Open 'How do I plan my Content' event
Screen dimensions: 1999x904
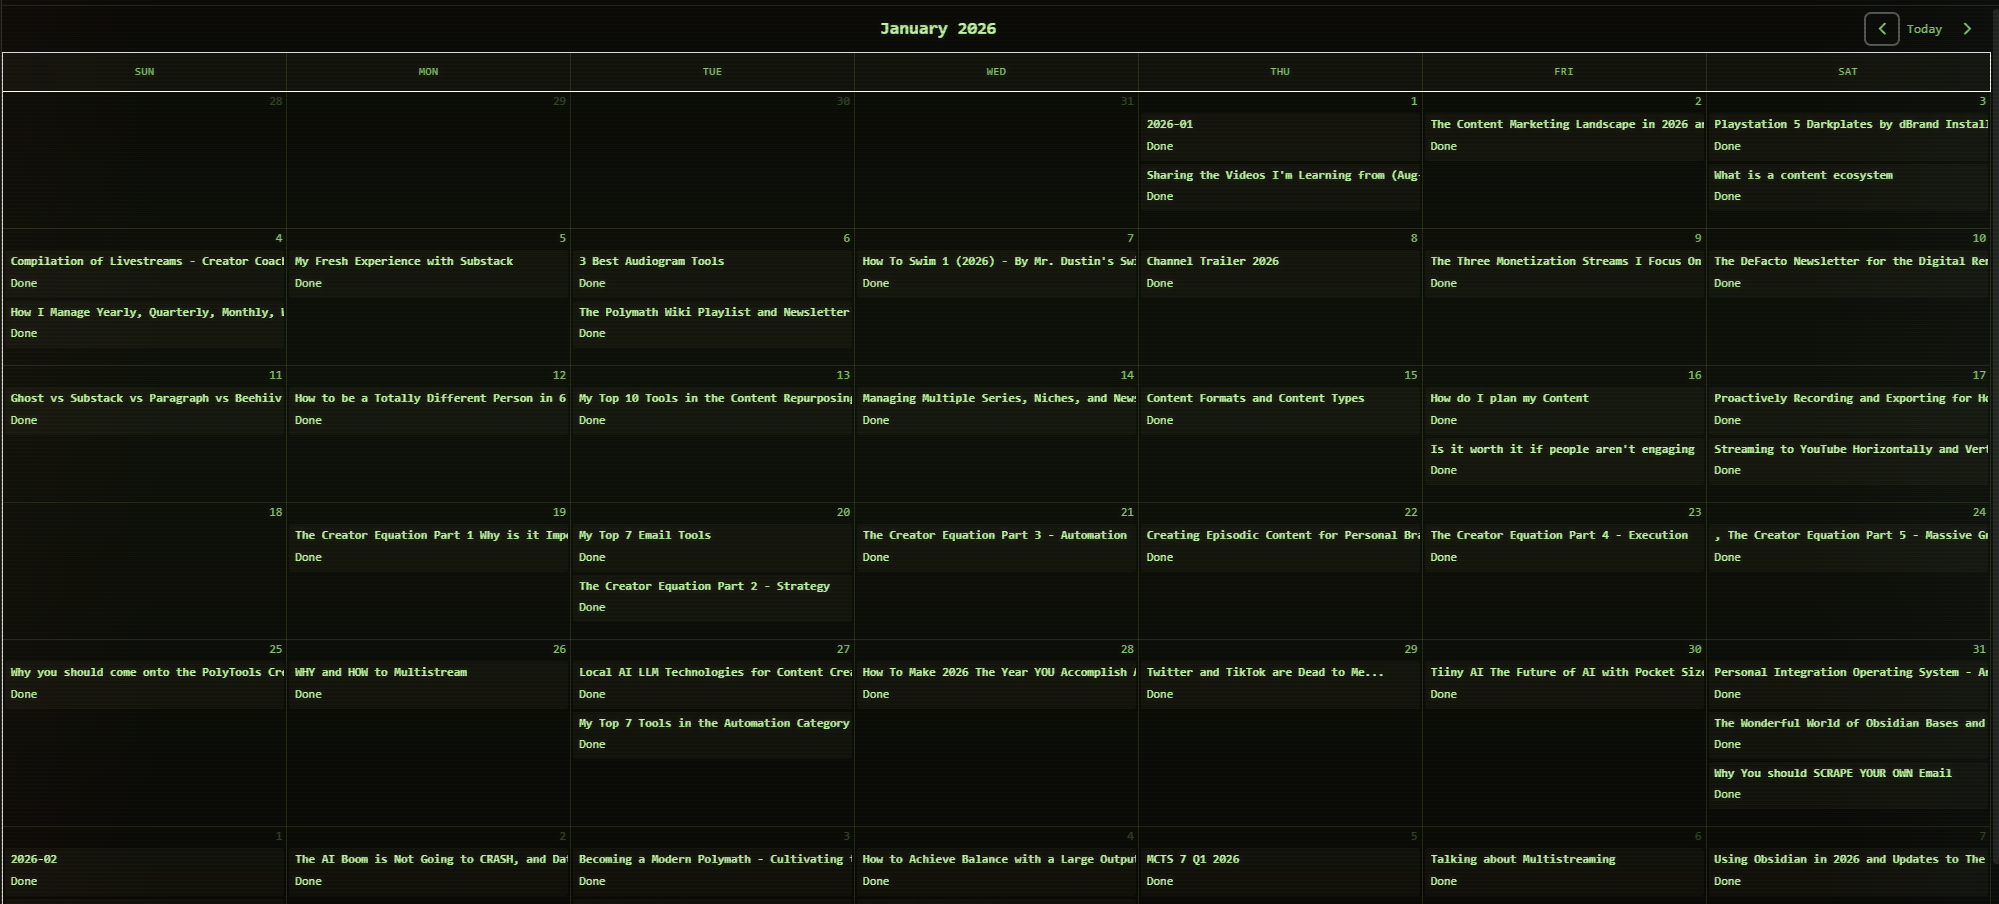click(1508, 399)
